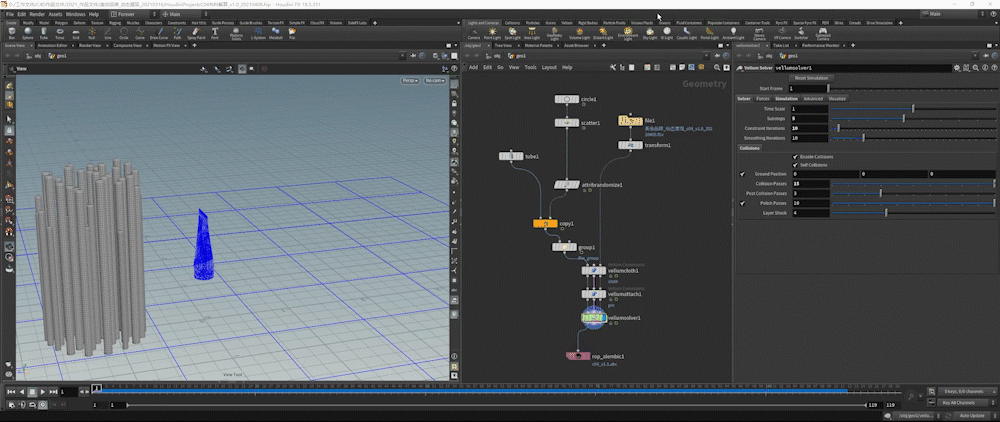
Task: Select the tube1 node in network
Action: pyautogui.click(x=511, y=156)
